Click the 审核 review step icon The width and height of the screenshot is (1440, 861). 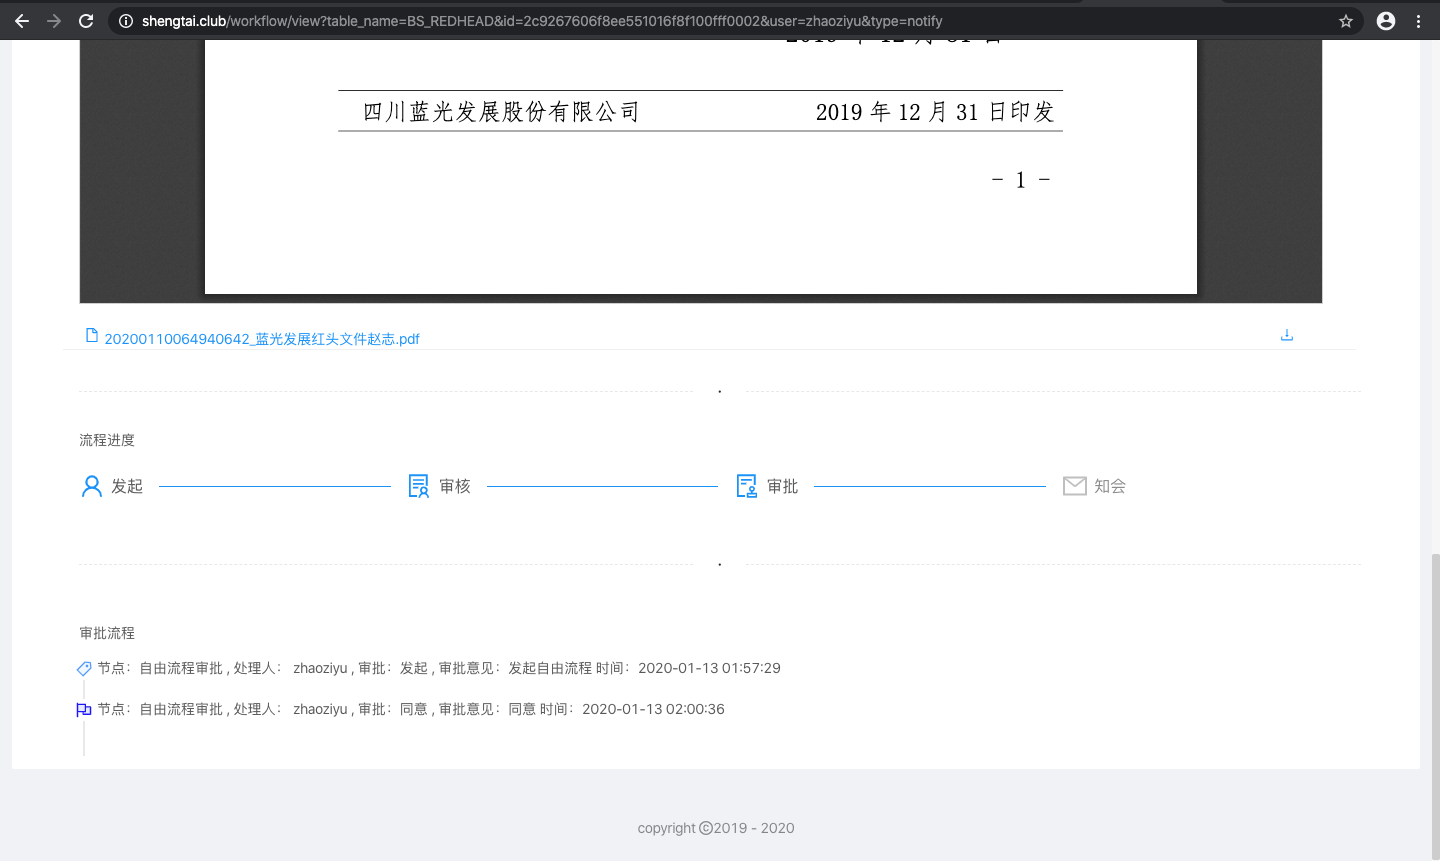coord(418,485)
